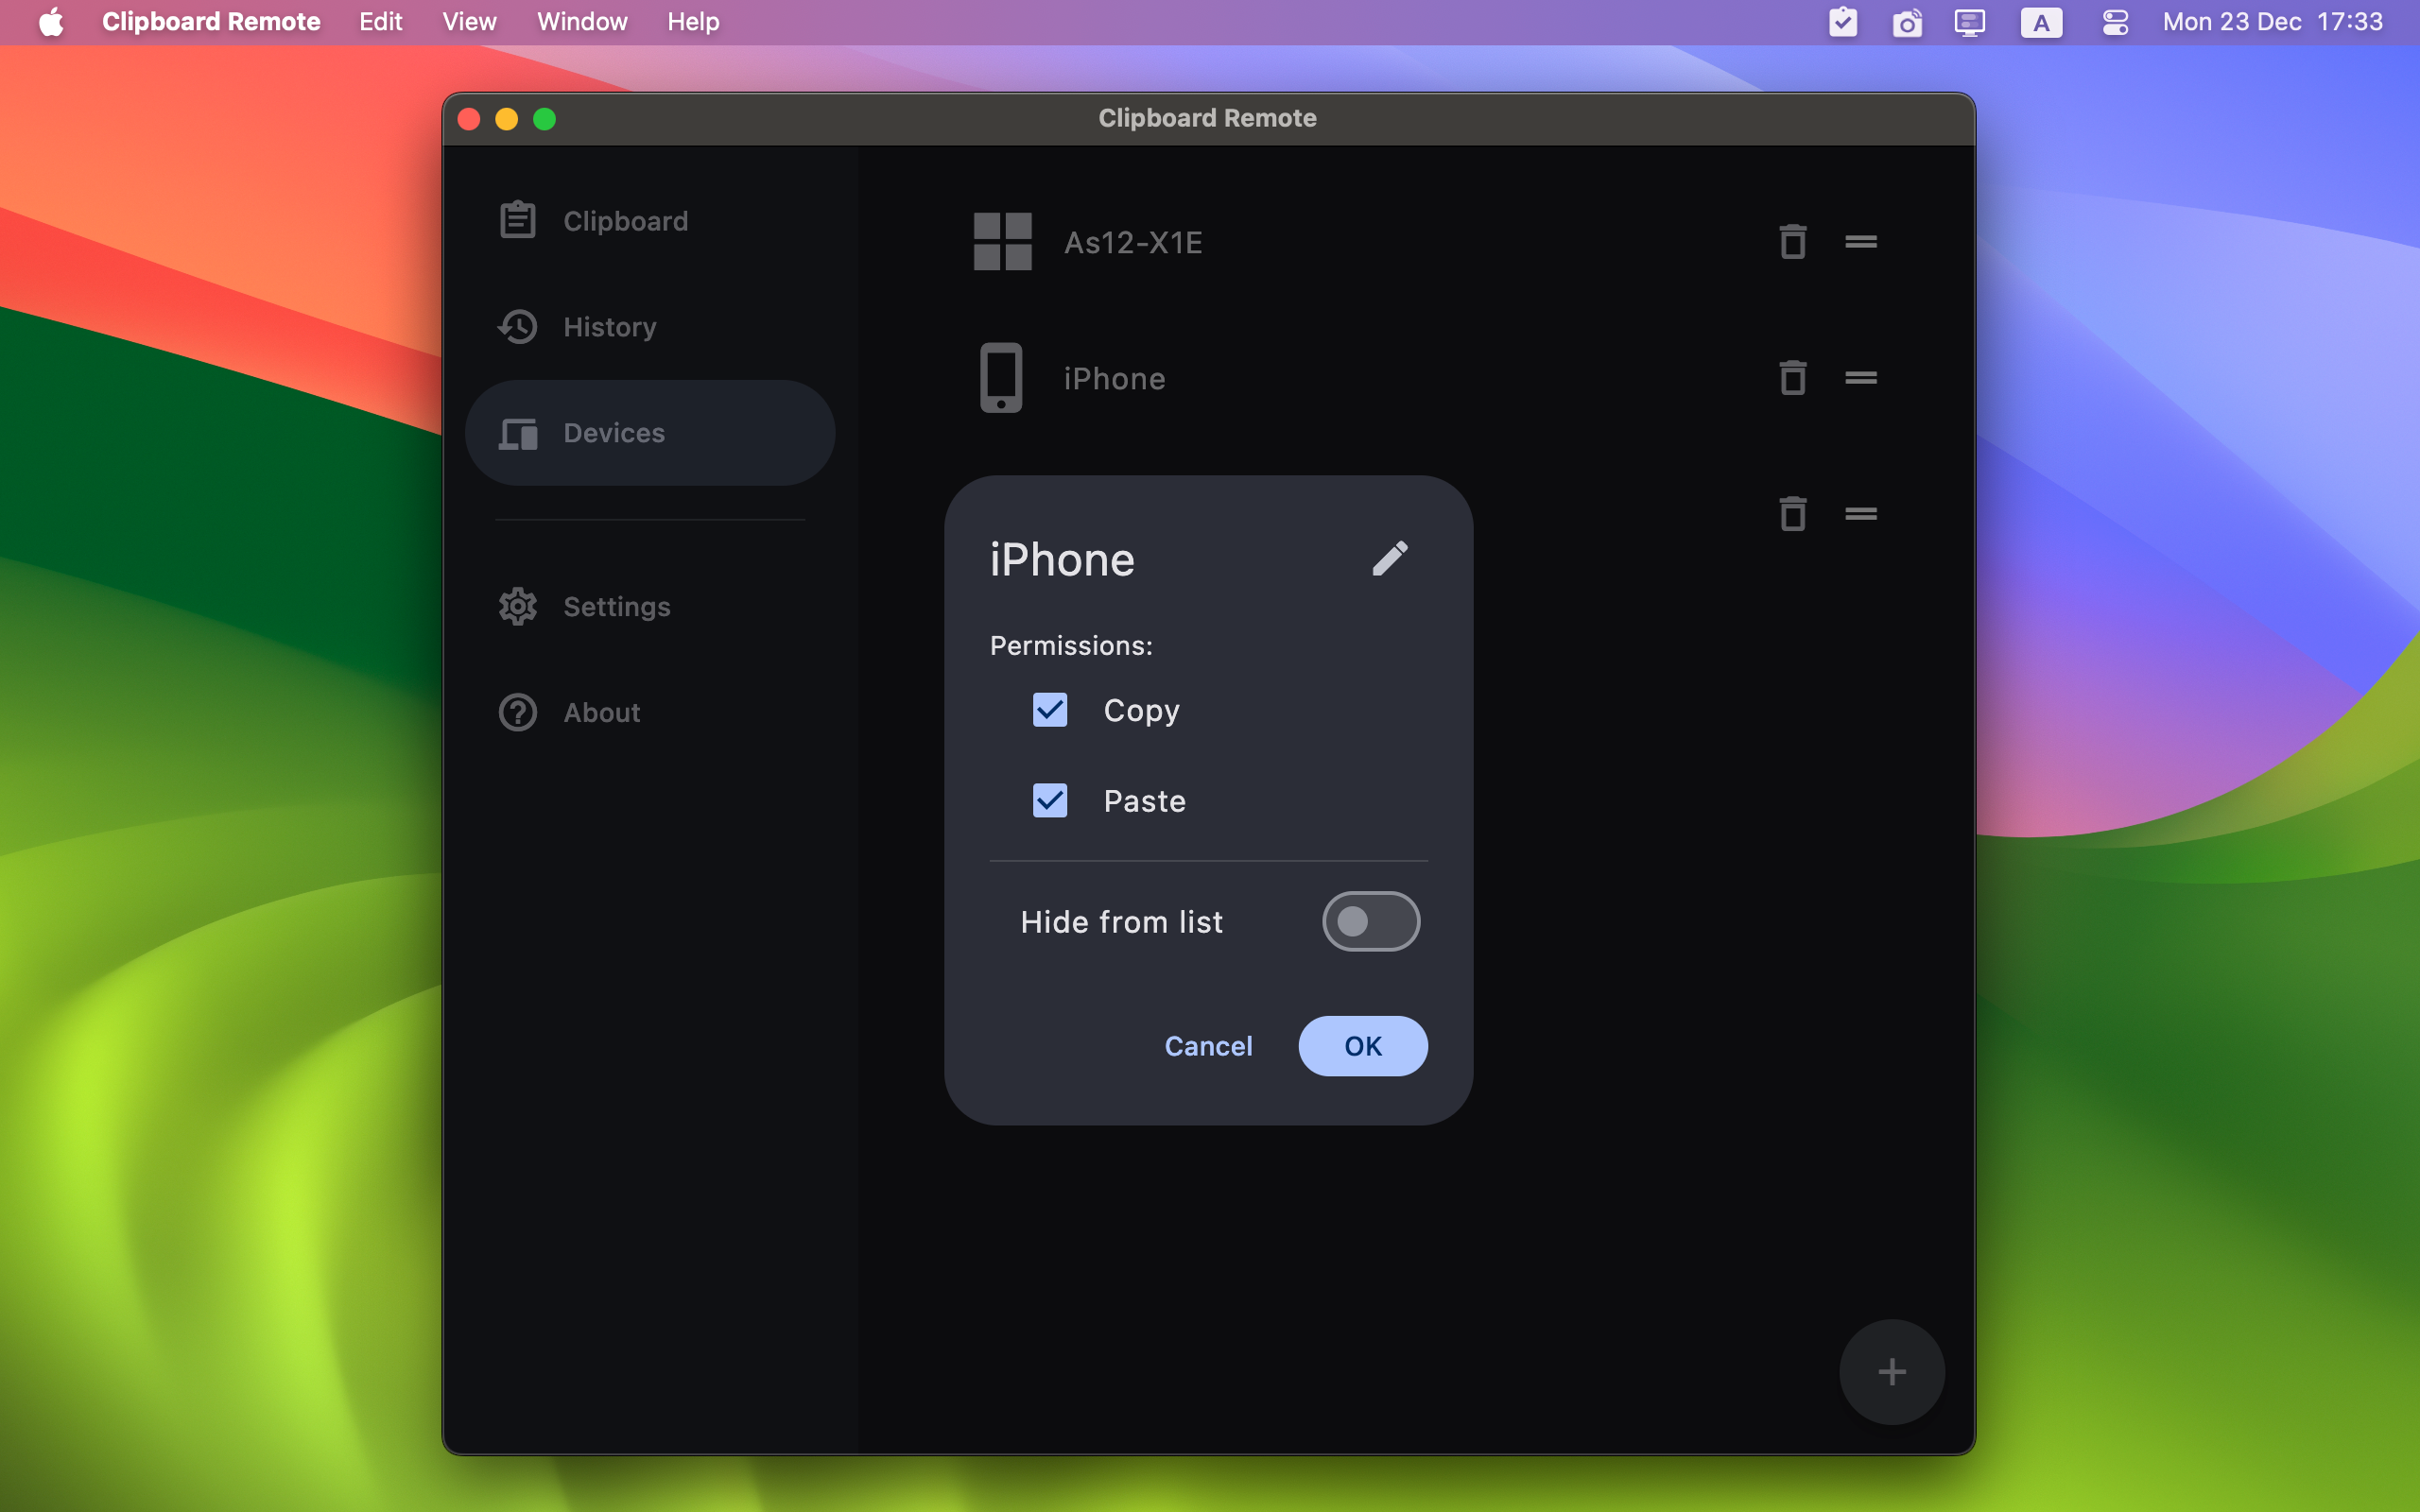Select the As12-X1E device name

1133,242
